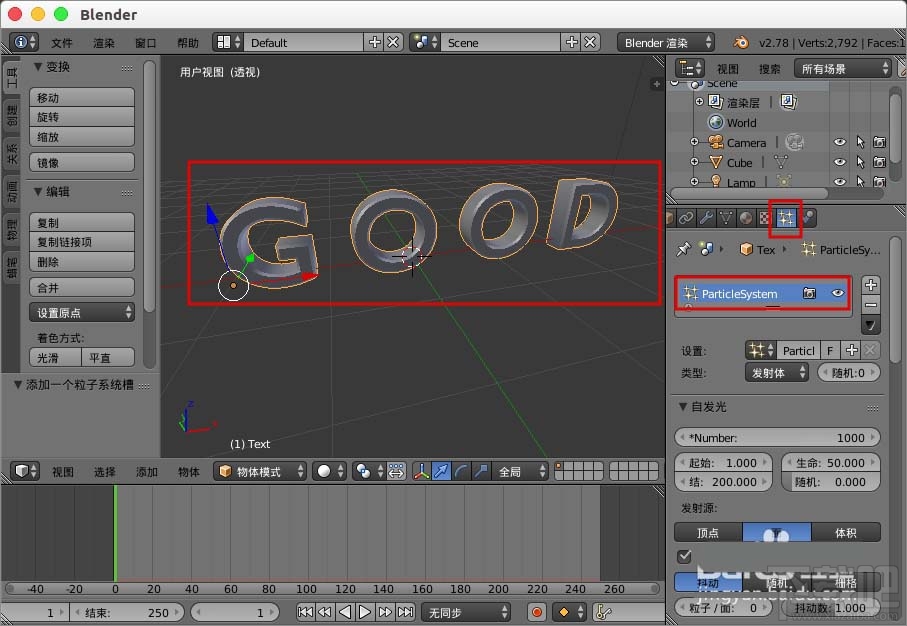The height and width of the screenshot is (626, 907).
Task: Click the 结束: 250 frame end field
Action: [128, 612]
